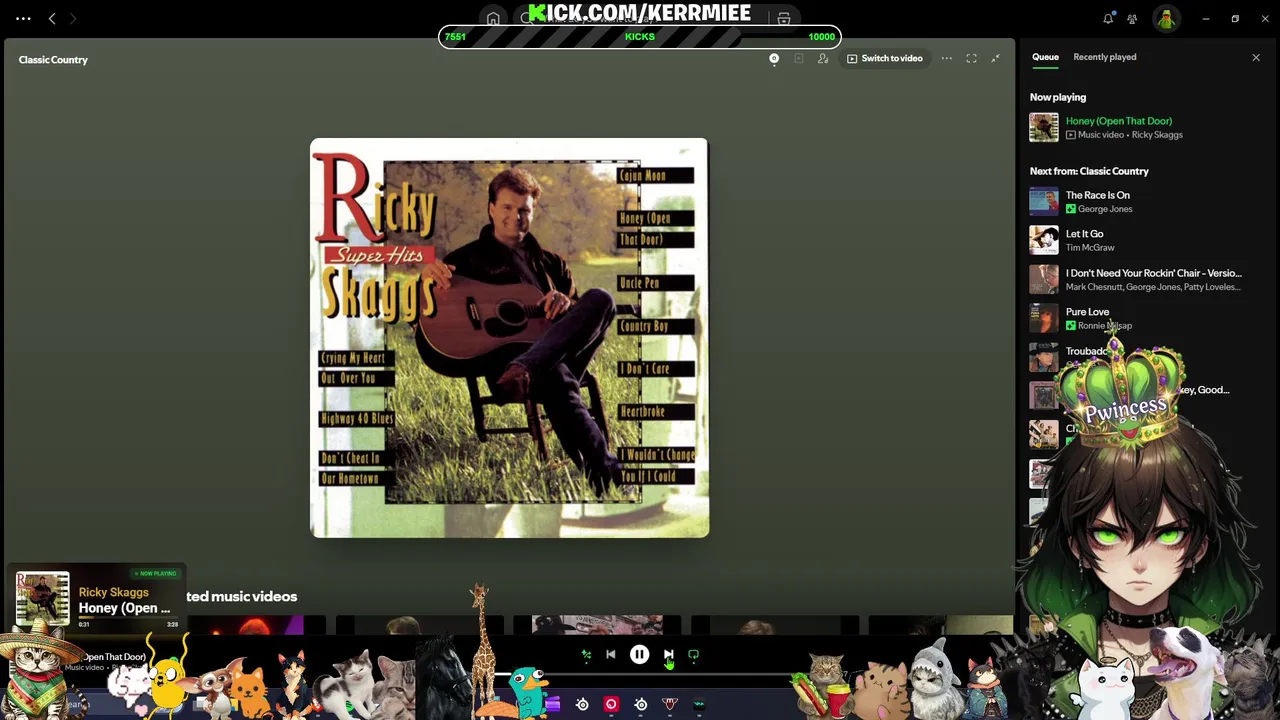Image resolution: width=1280 pixels, height=720 pixels.
Task: Collapse the expanded now playing view
Action: [x=995, y=59]
